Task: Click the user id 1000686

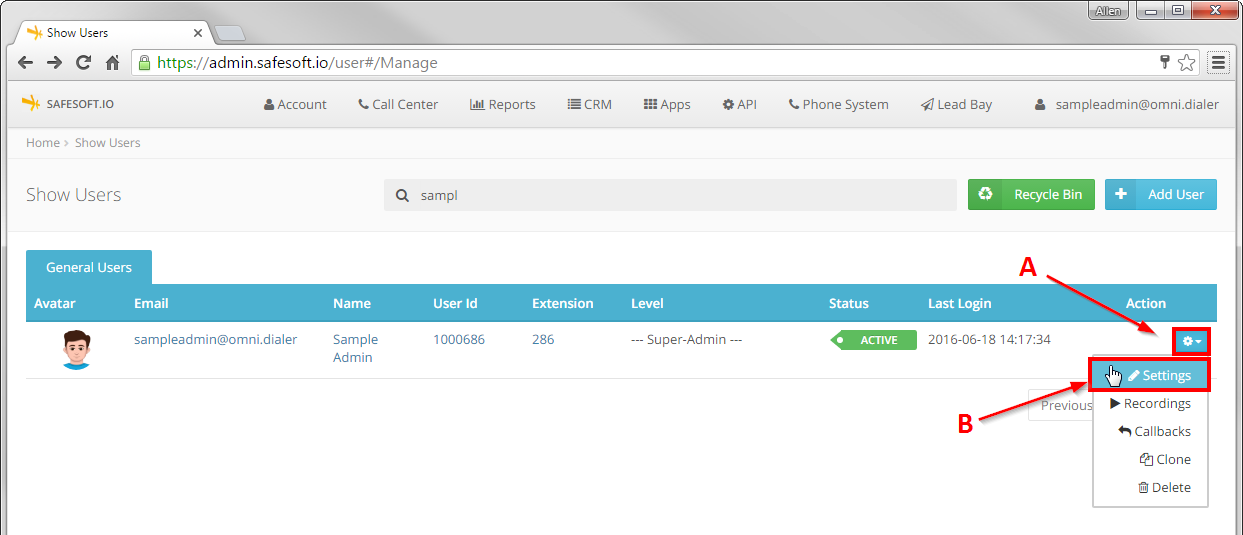Action: tap(459, 339)
